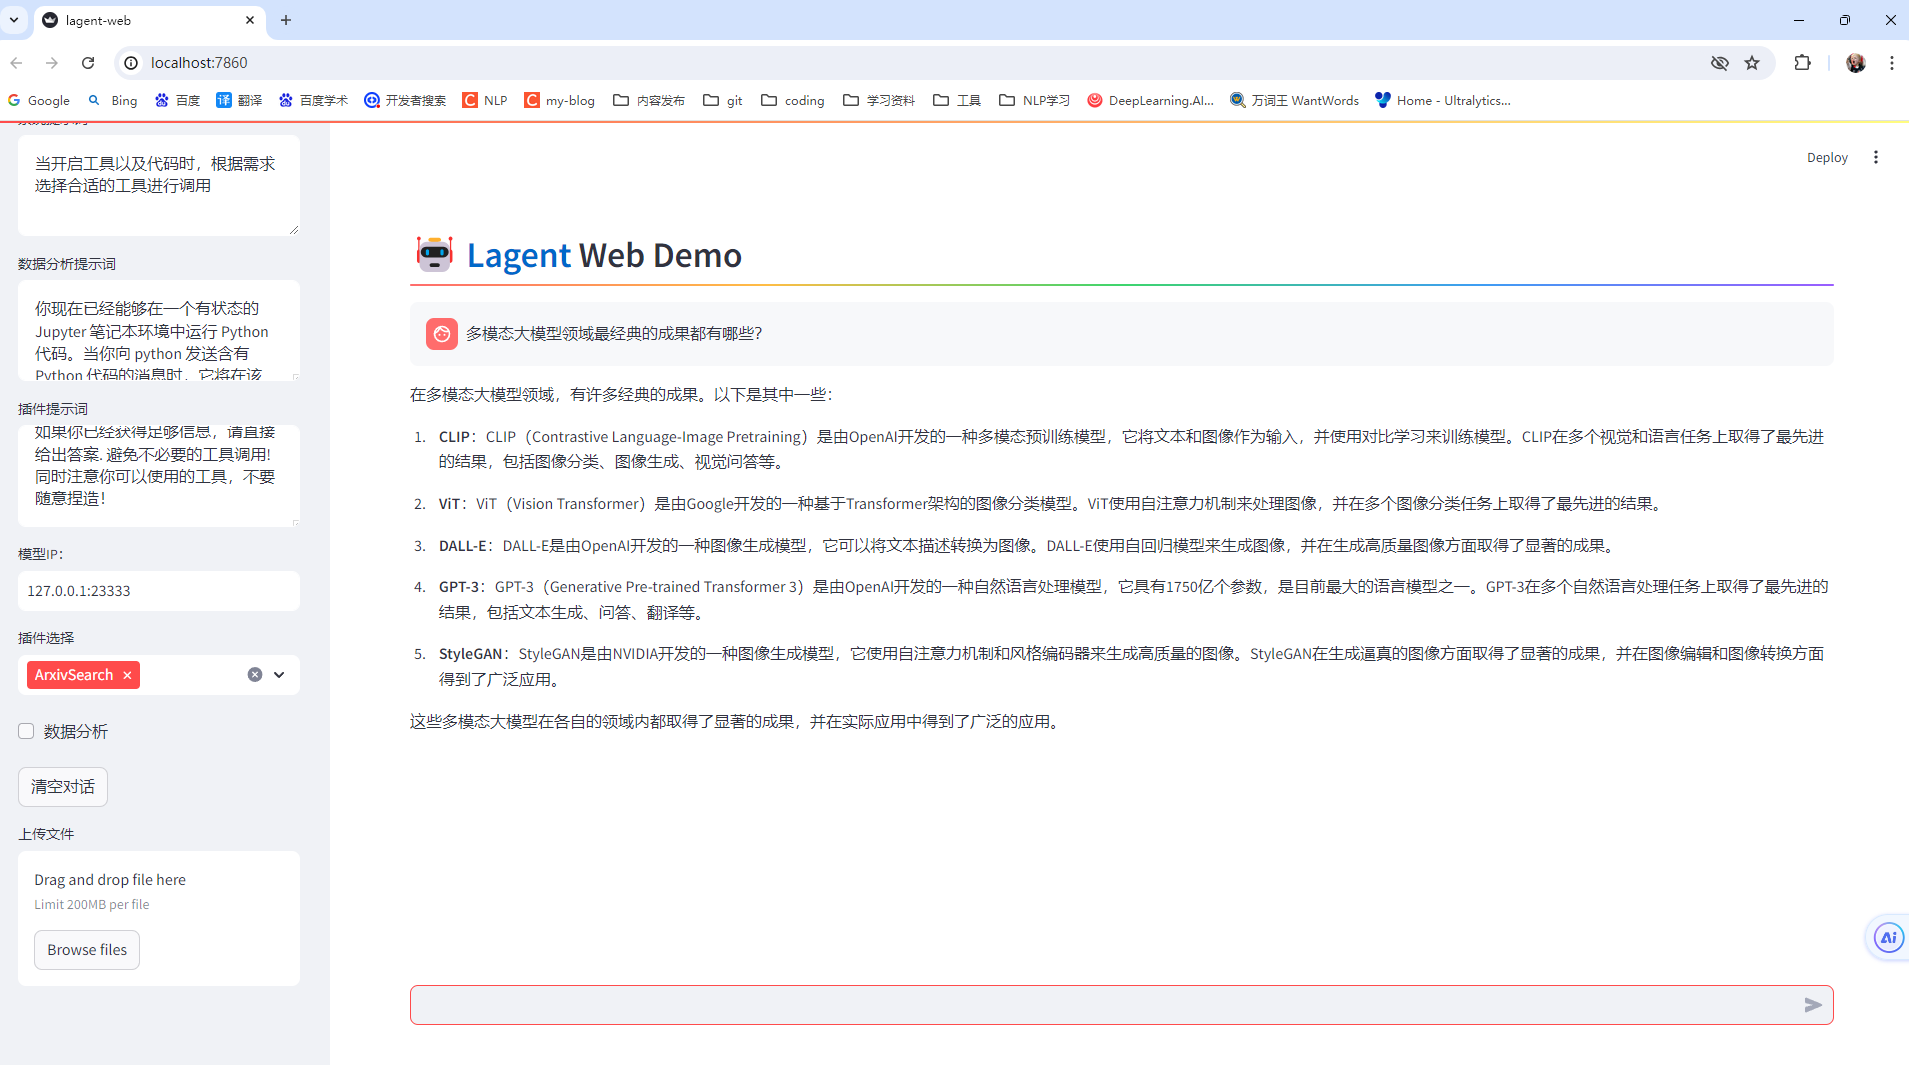Open a new browser tab
The width and height of the screenshot is (1909, 1065).
286,20
